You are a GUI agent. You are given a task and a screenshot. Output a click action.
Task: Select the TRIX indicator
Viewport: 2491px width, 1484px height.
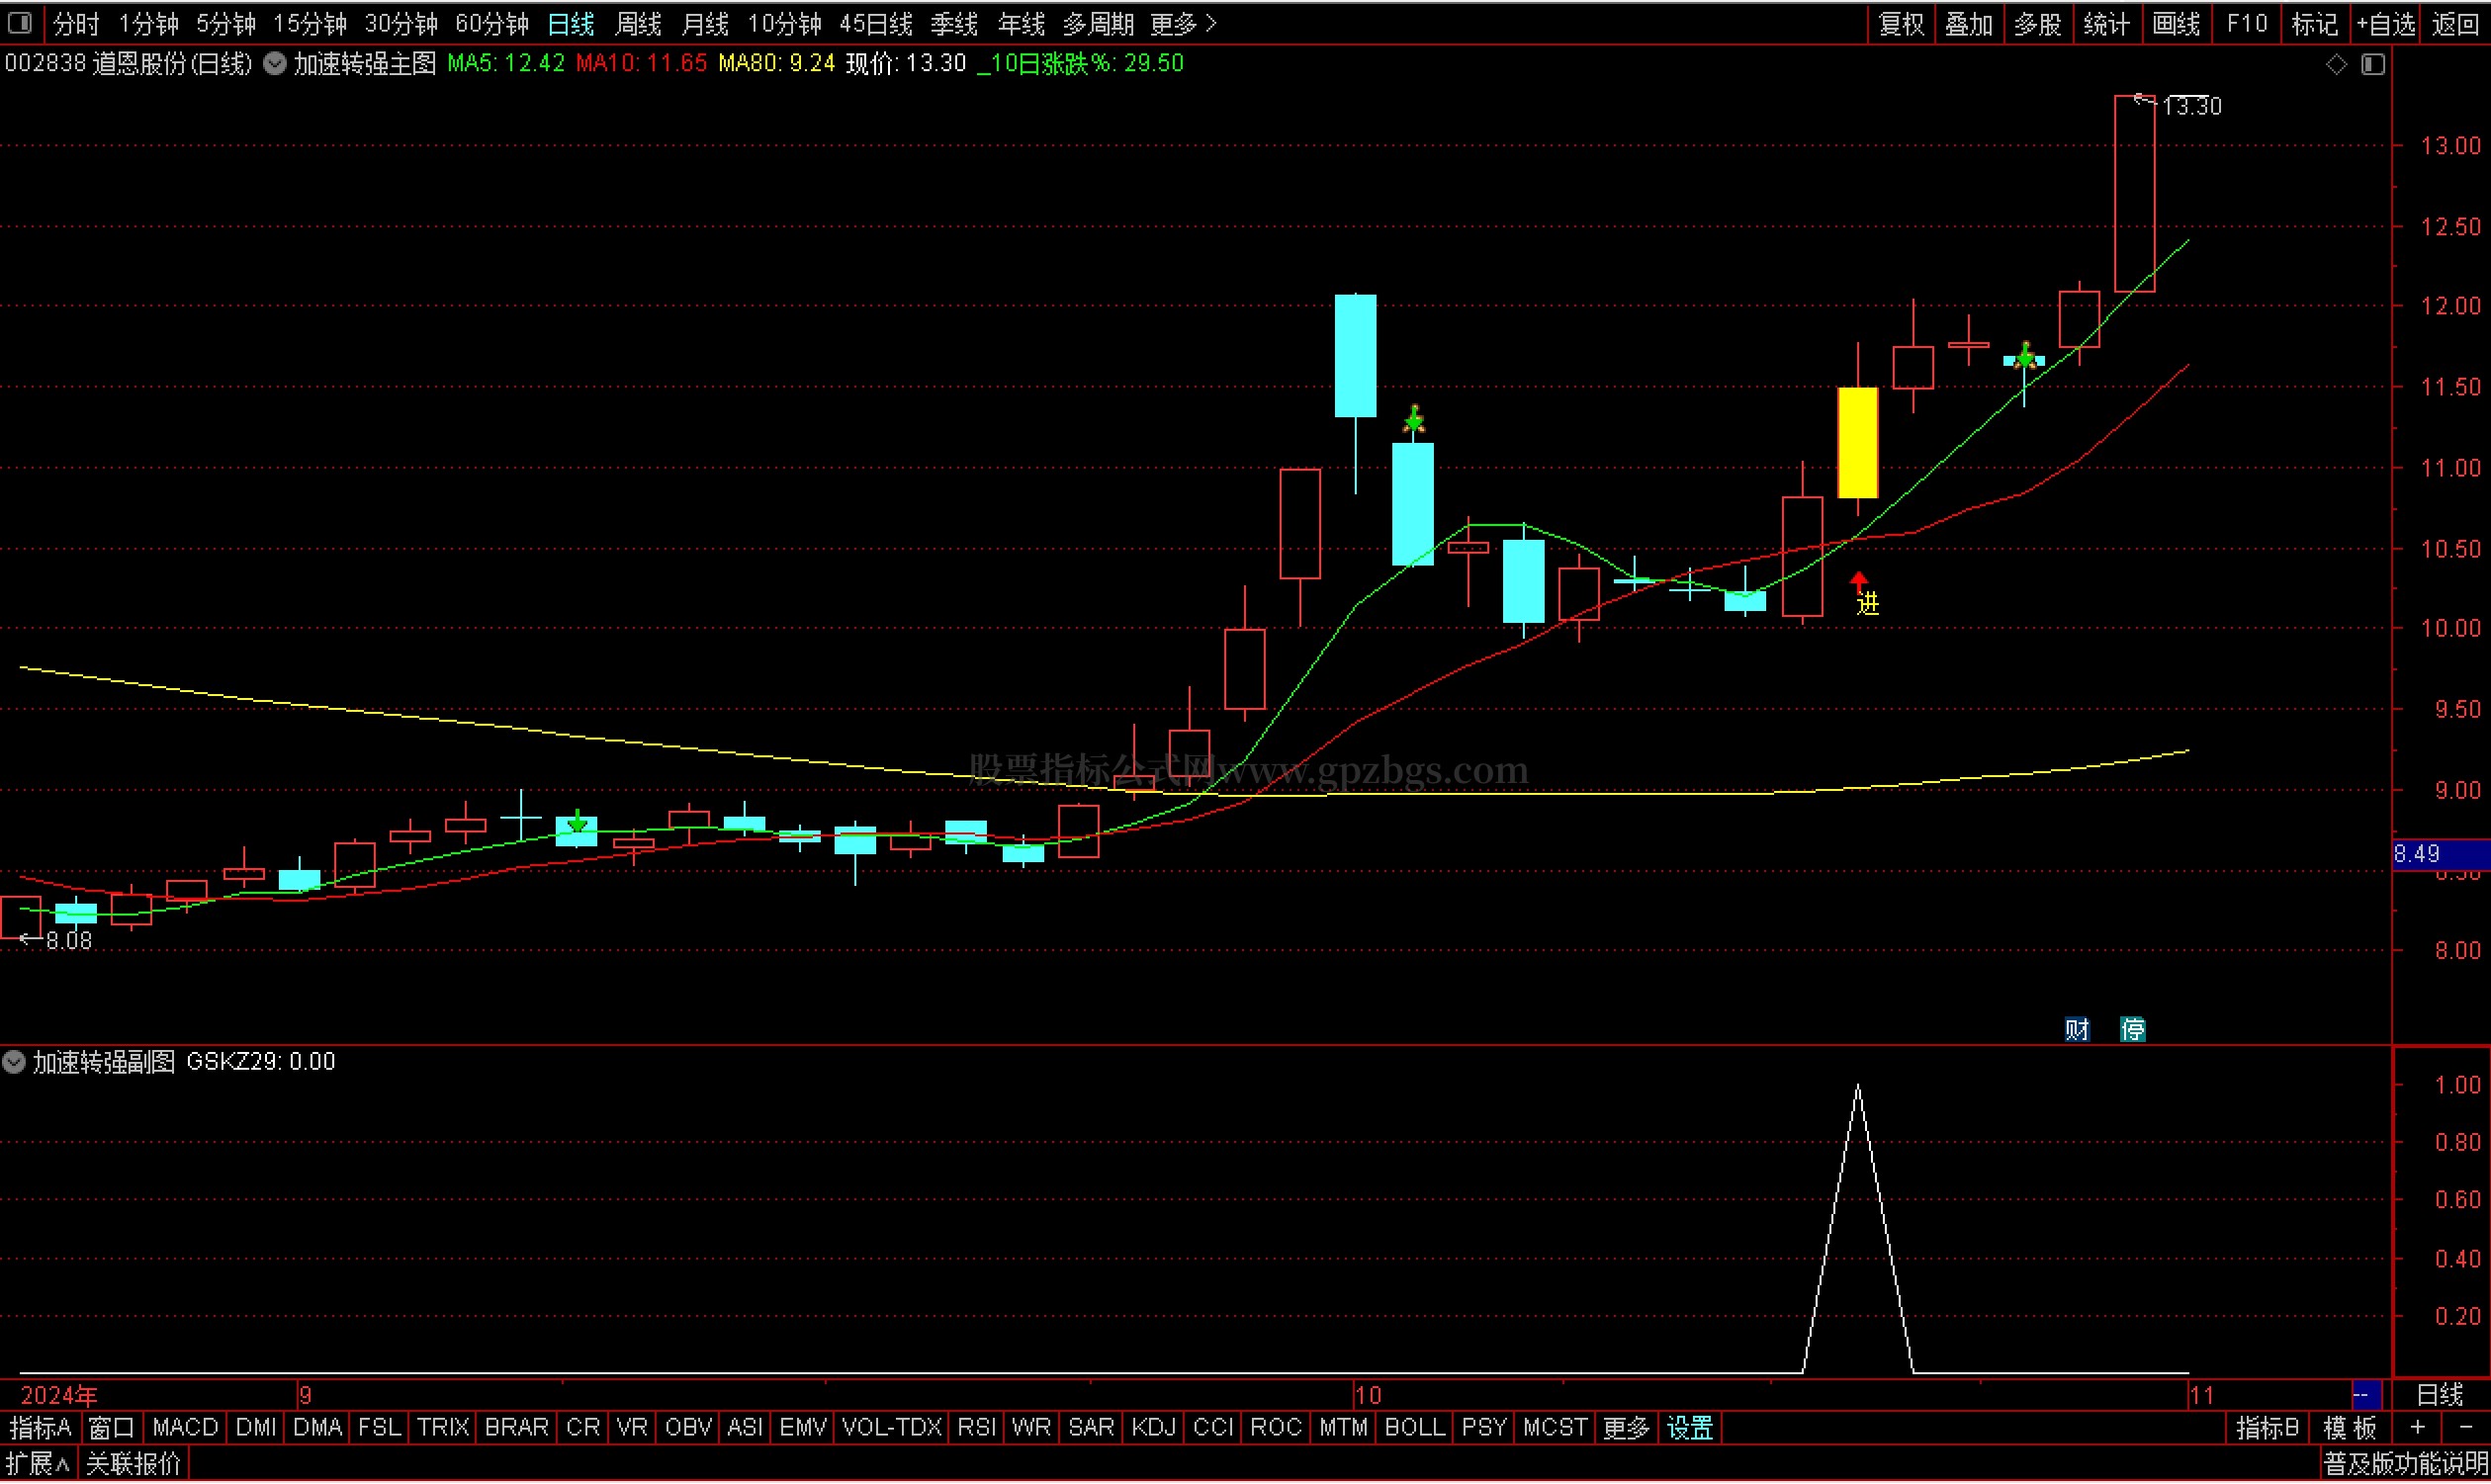tap(442, 1430)
